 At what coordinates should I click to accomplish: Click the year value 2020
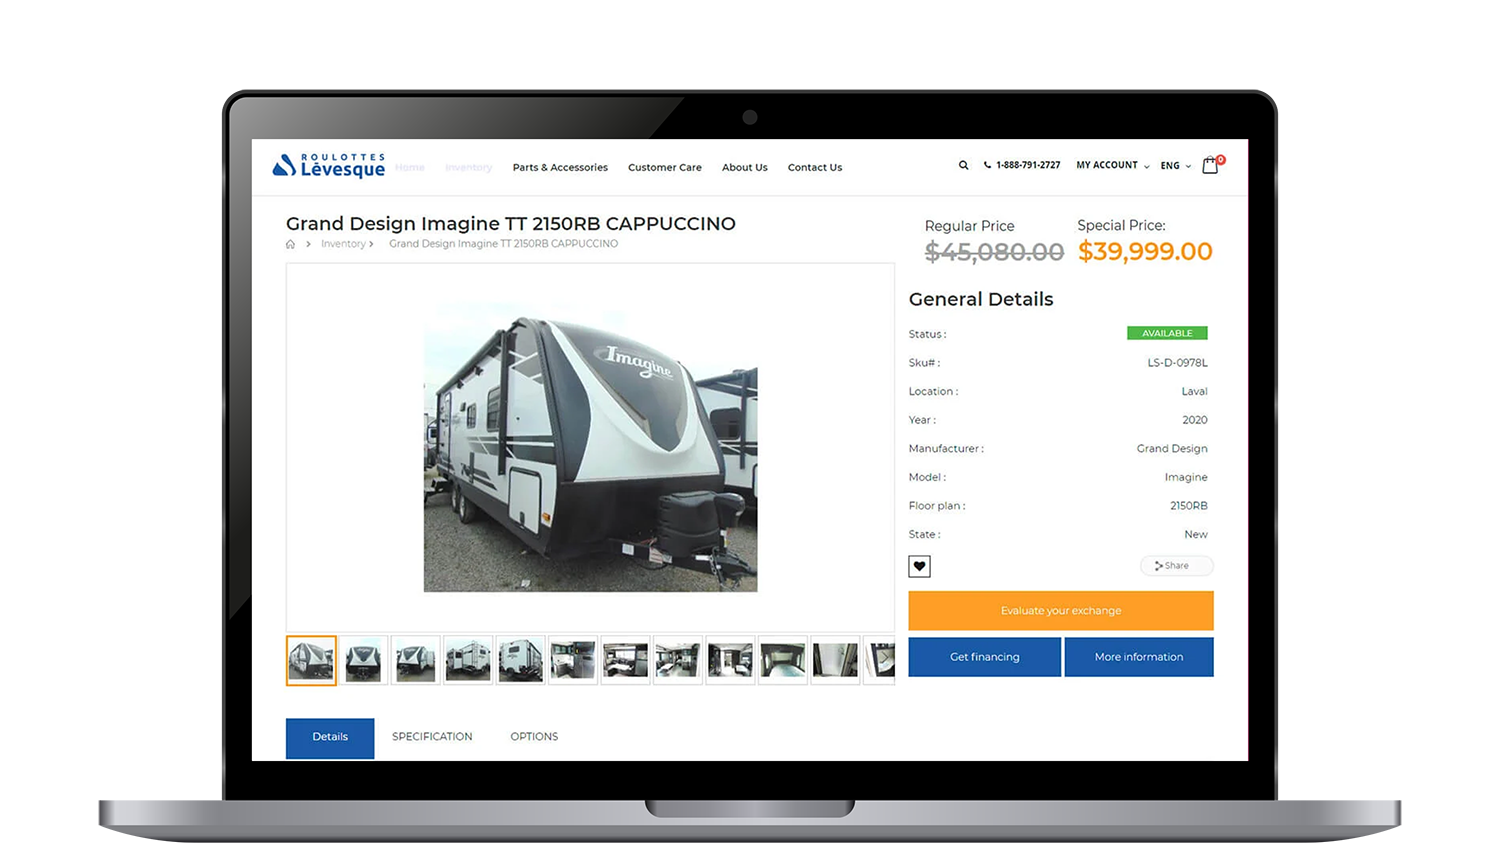1195,420
